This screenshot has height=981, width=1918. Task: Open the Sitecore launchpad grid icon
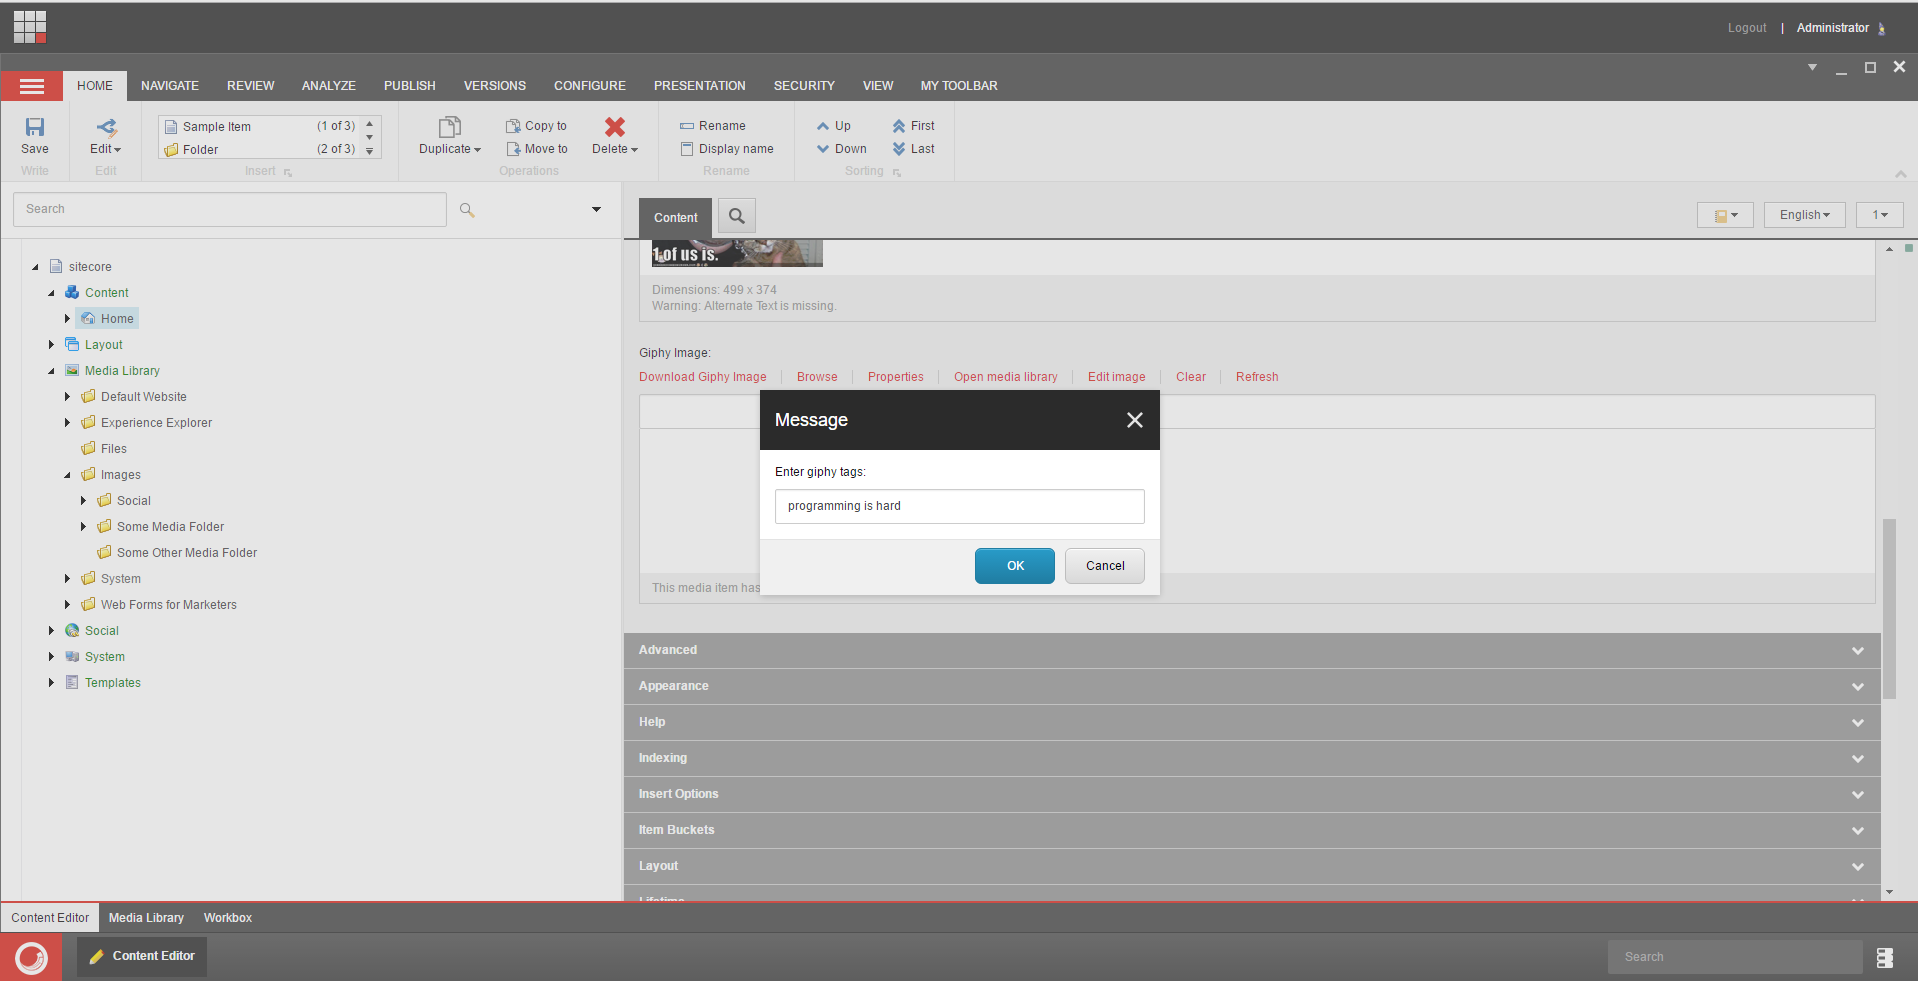[x=30, y=27]
